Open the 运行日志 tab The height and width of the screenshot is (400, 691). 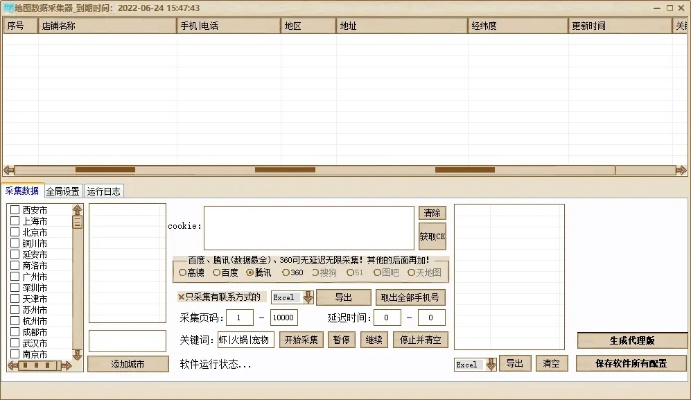pos(104,191)
